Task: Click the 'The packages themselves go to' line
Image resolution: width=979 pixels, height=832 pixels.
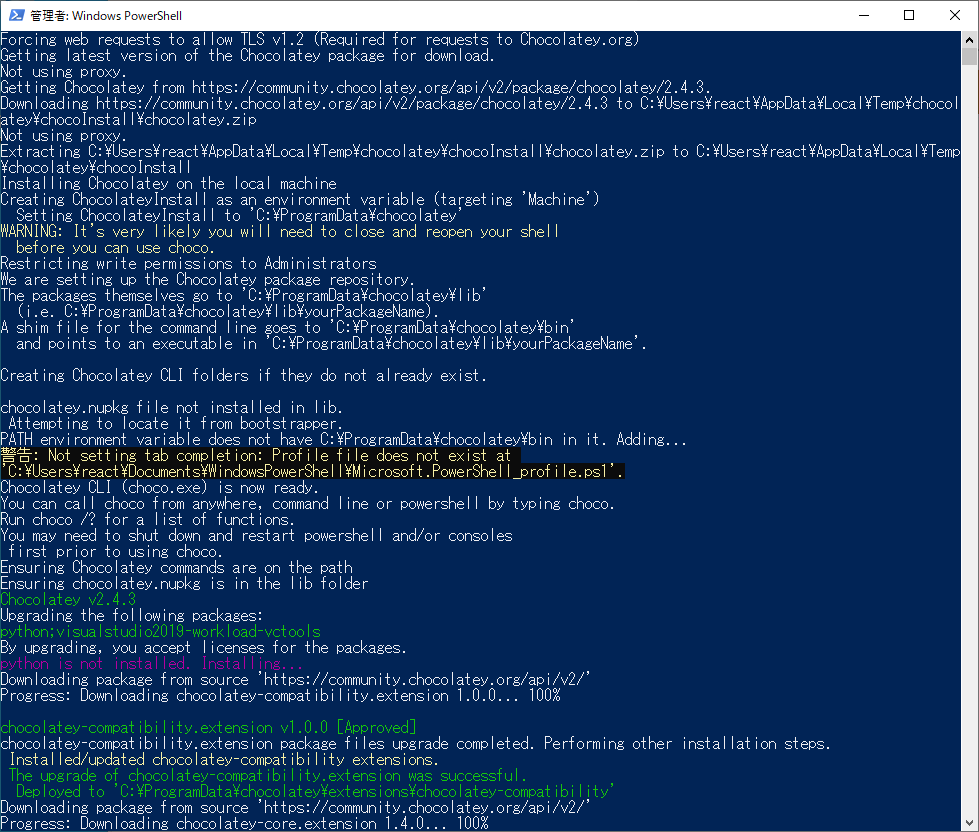Action: pyautogui.click(x=244, y=295)
